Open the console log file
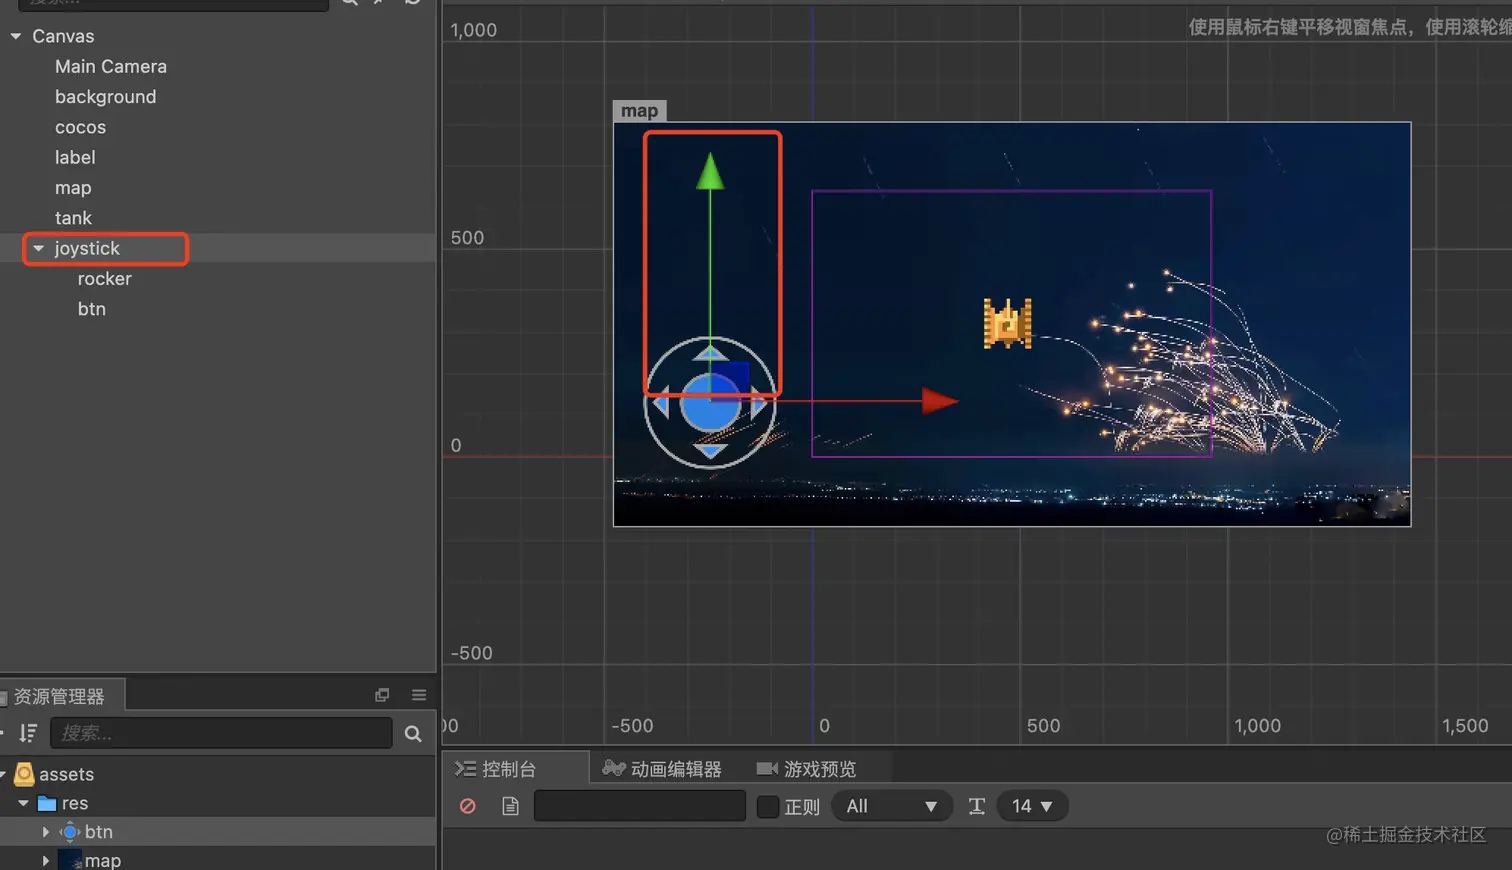1512x870 pixels. click(510, 806)
